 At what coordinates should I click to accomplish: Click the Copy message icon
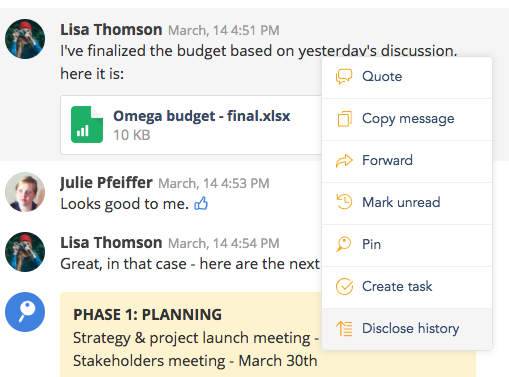coord(345,119)
